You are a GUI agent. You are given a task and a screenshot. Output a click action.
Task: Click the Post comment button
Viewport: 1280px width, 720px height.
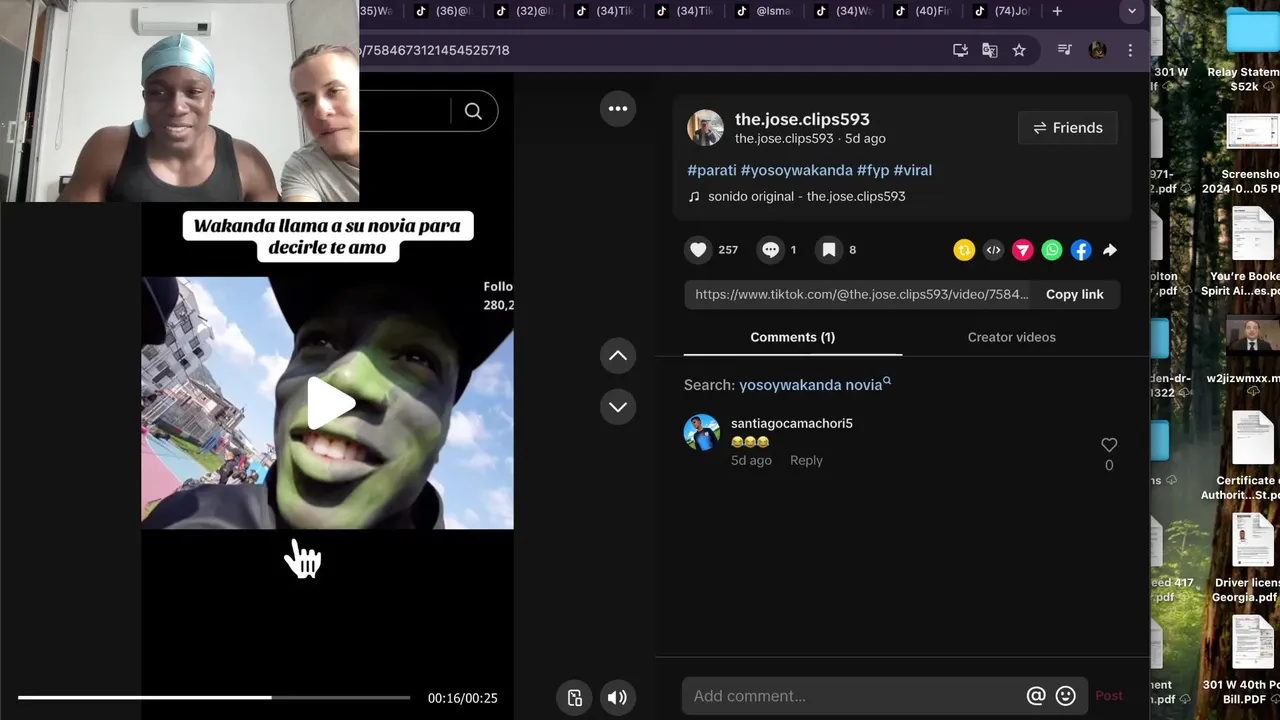pyautogui.click(x=1109, y=696)
